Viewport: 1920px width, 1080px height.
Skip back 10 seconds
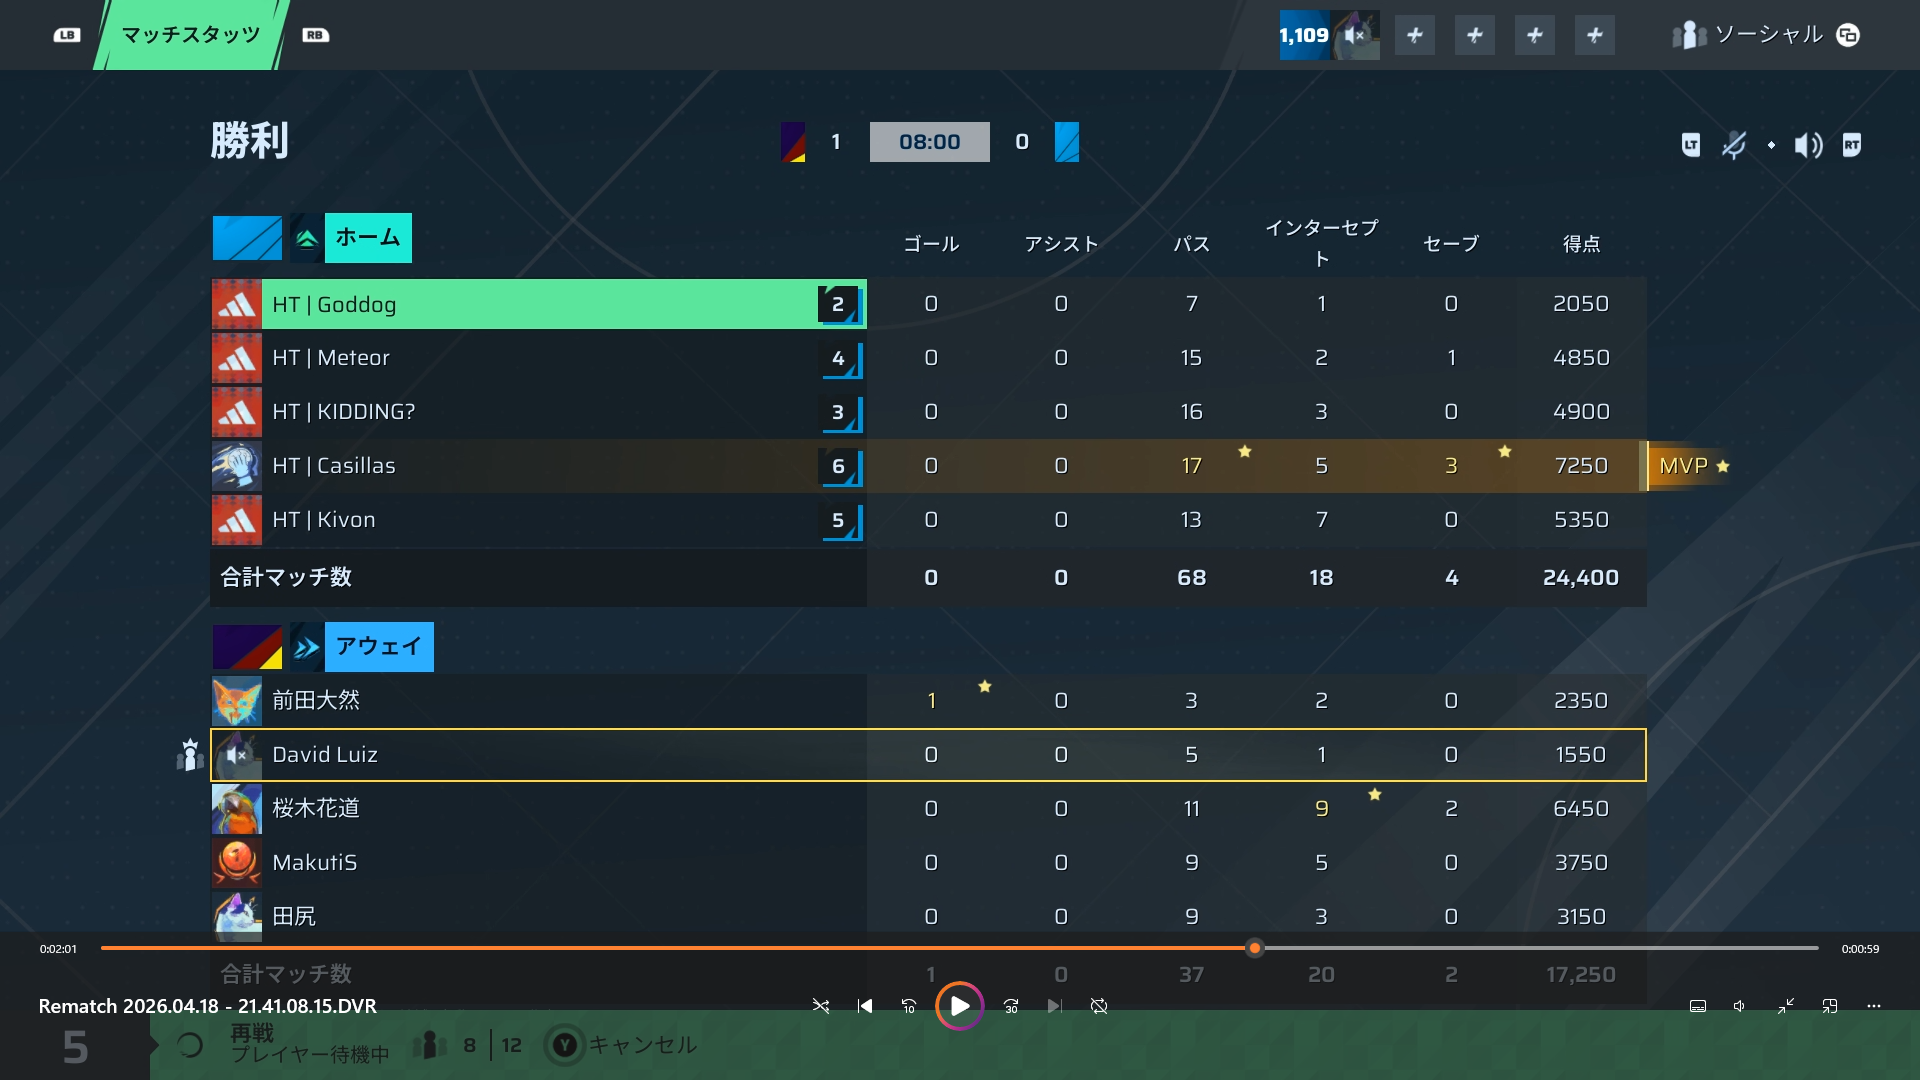pos(908,1006)
